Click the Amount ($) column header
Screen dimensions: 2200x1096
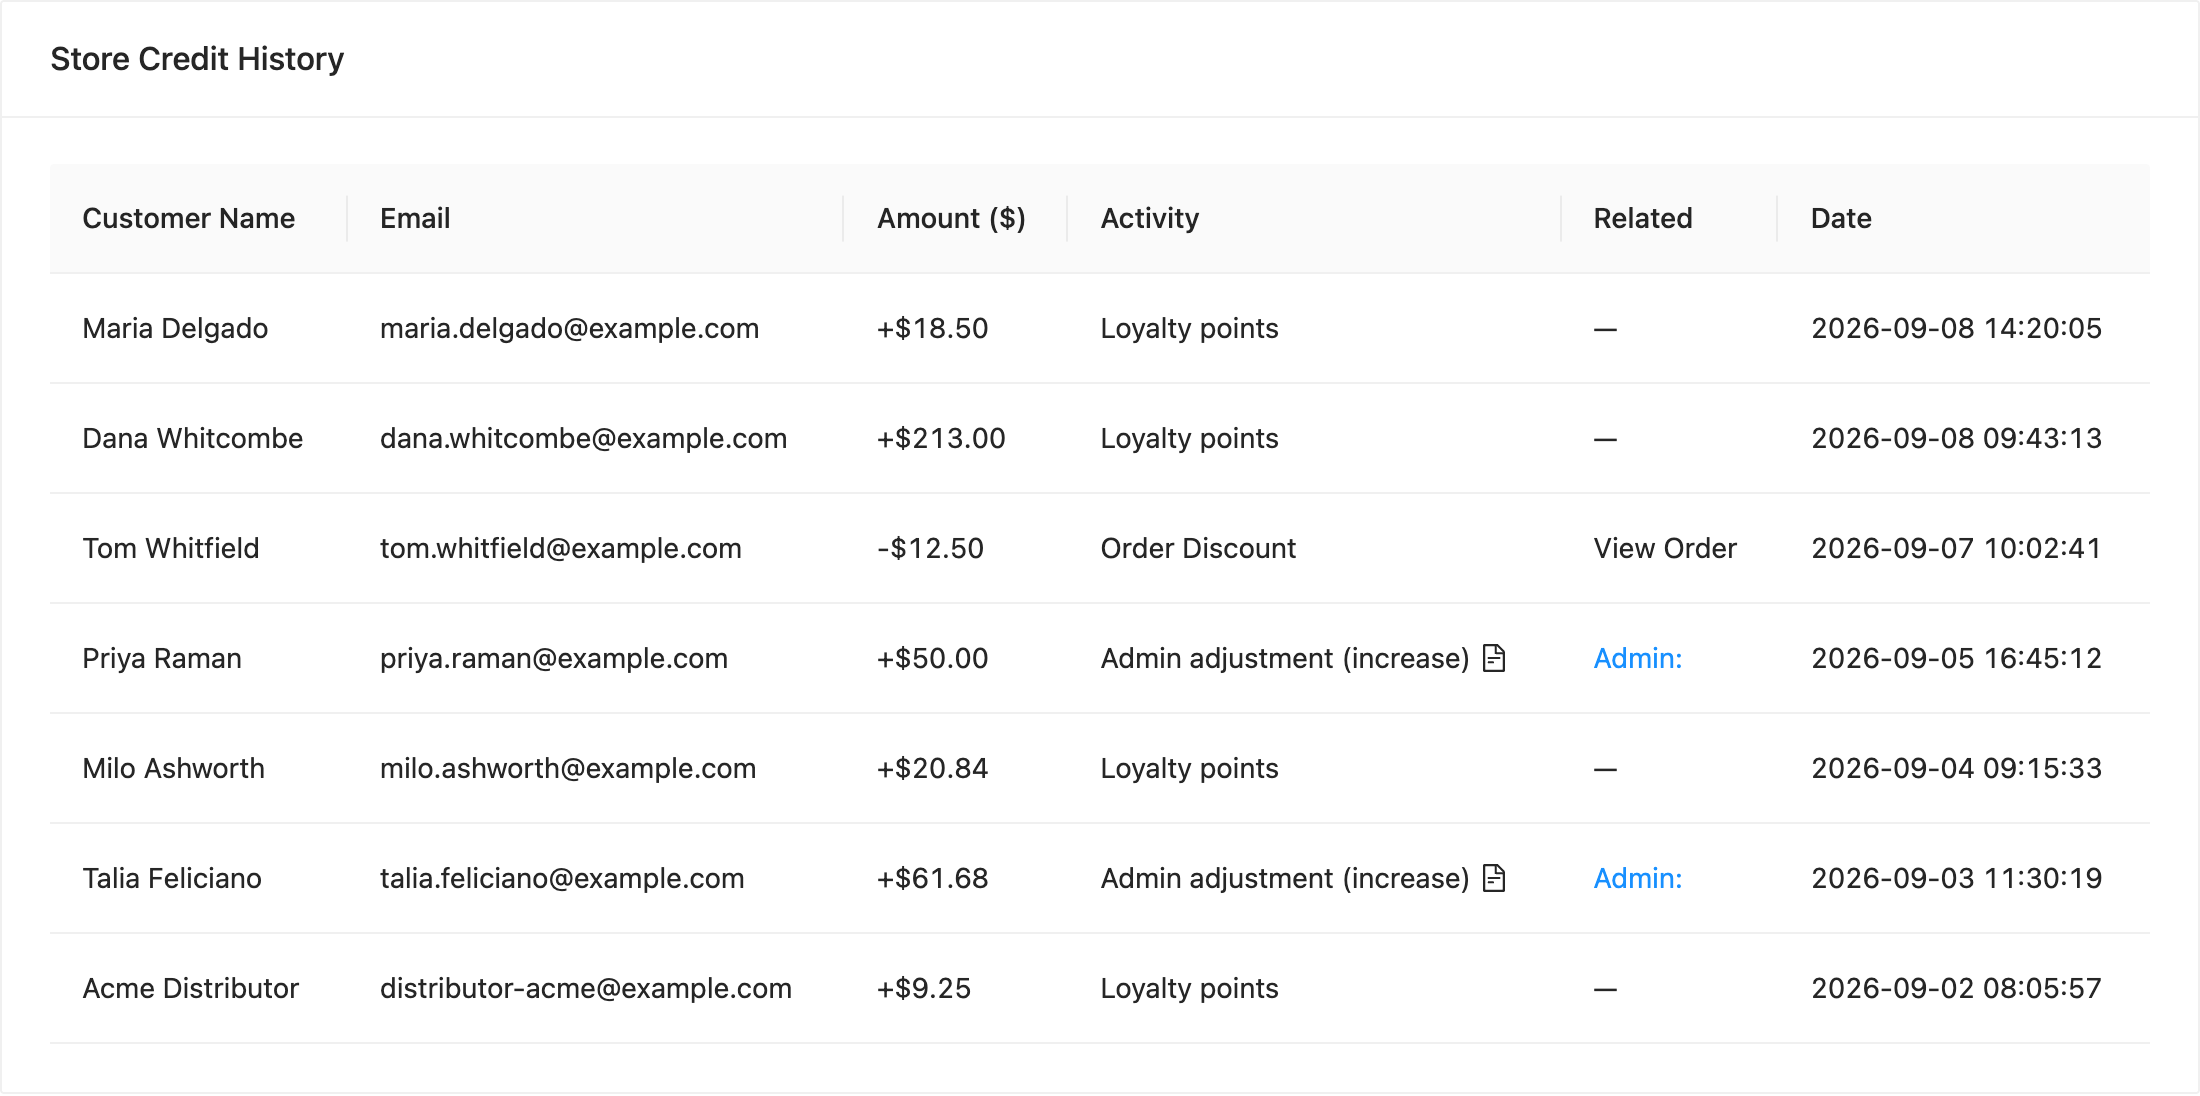tap(951, 218)
